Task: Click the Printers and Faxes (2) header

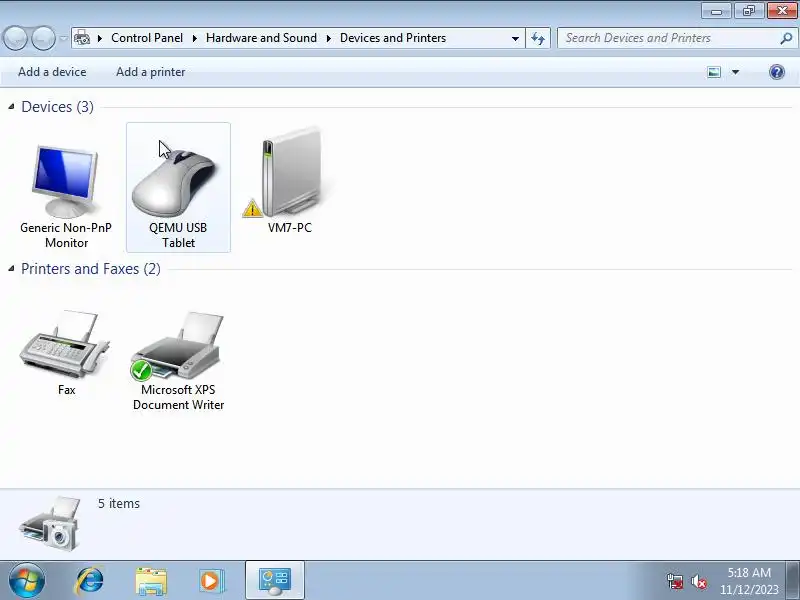Action: (x=91, y=268)
